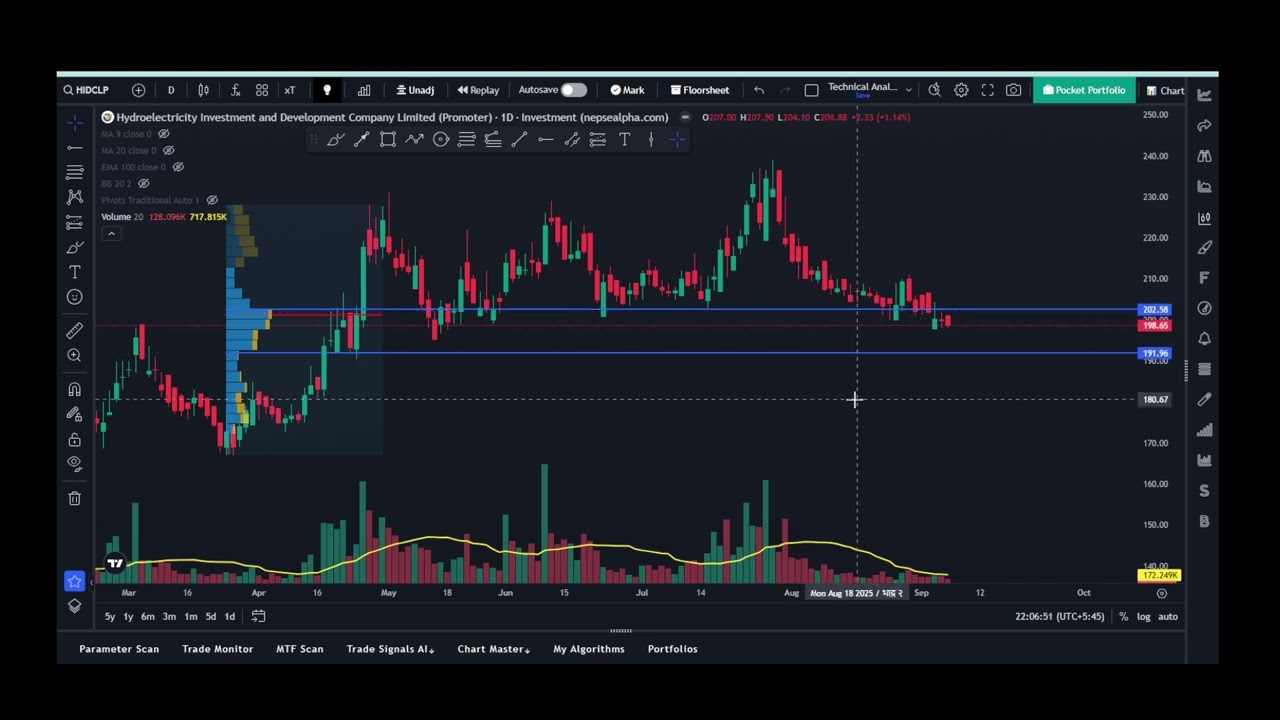The image size is (1280, 720).
Task: Lock all drawing tools
Action: tap(75, 440)
